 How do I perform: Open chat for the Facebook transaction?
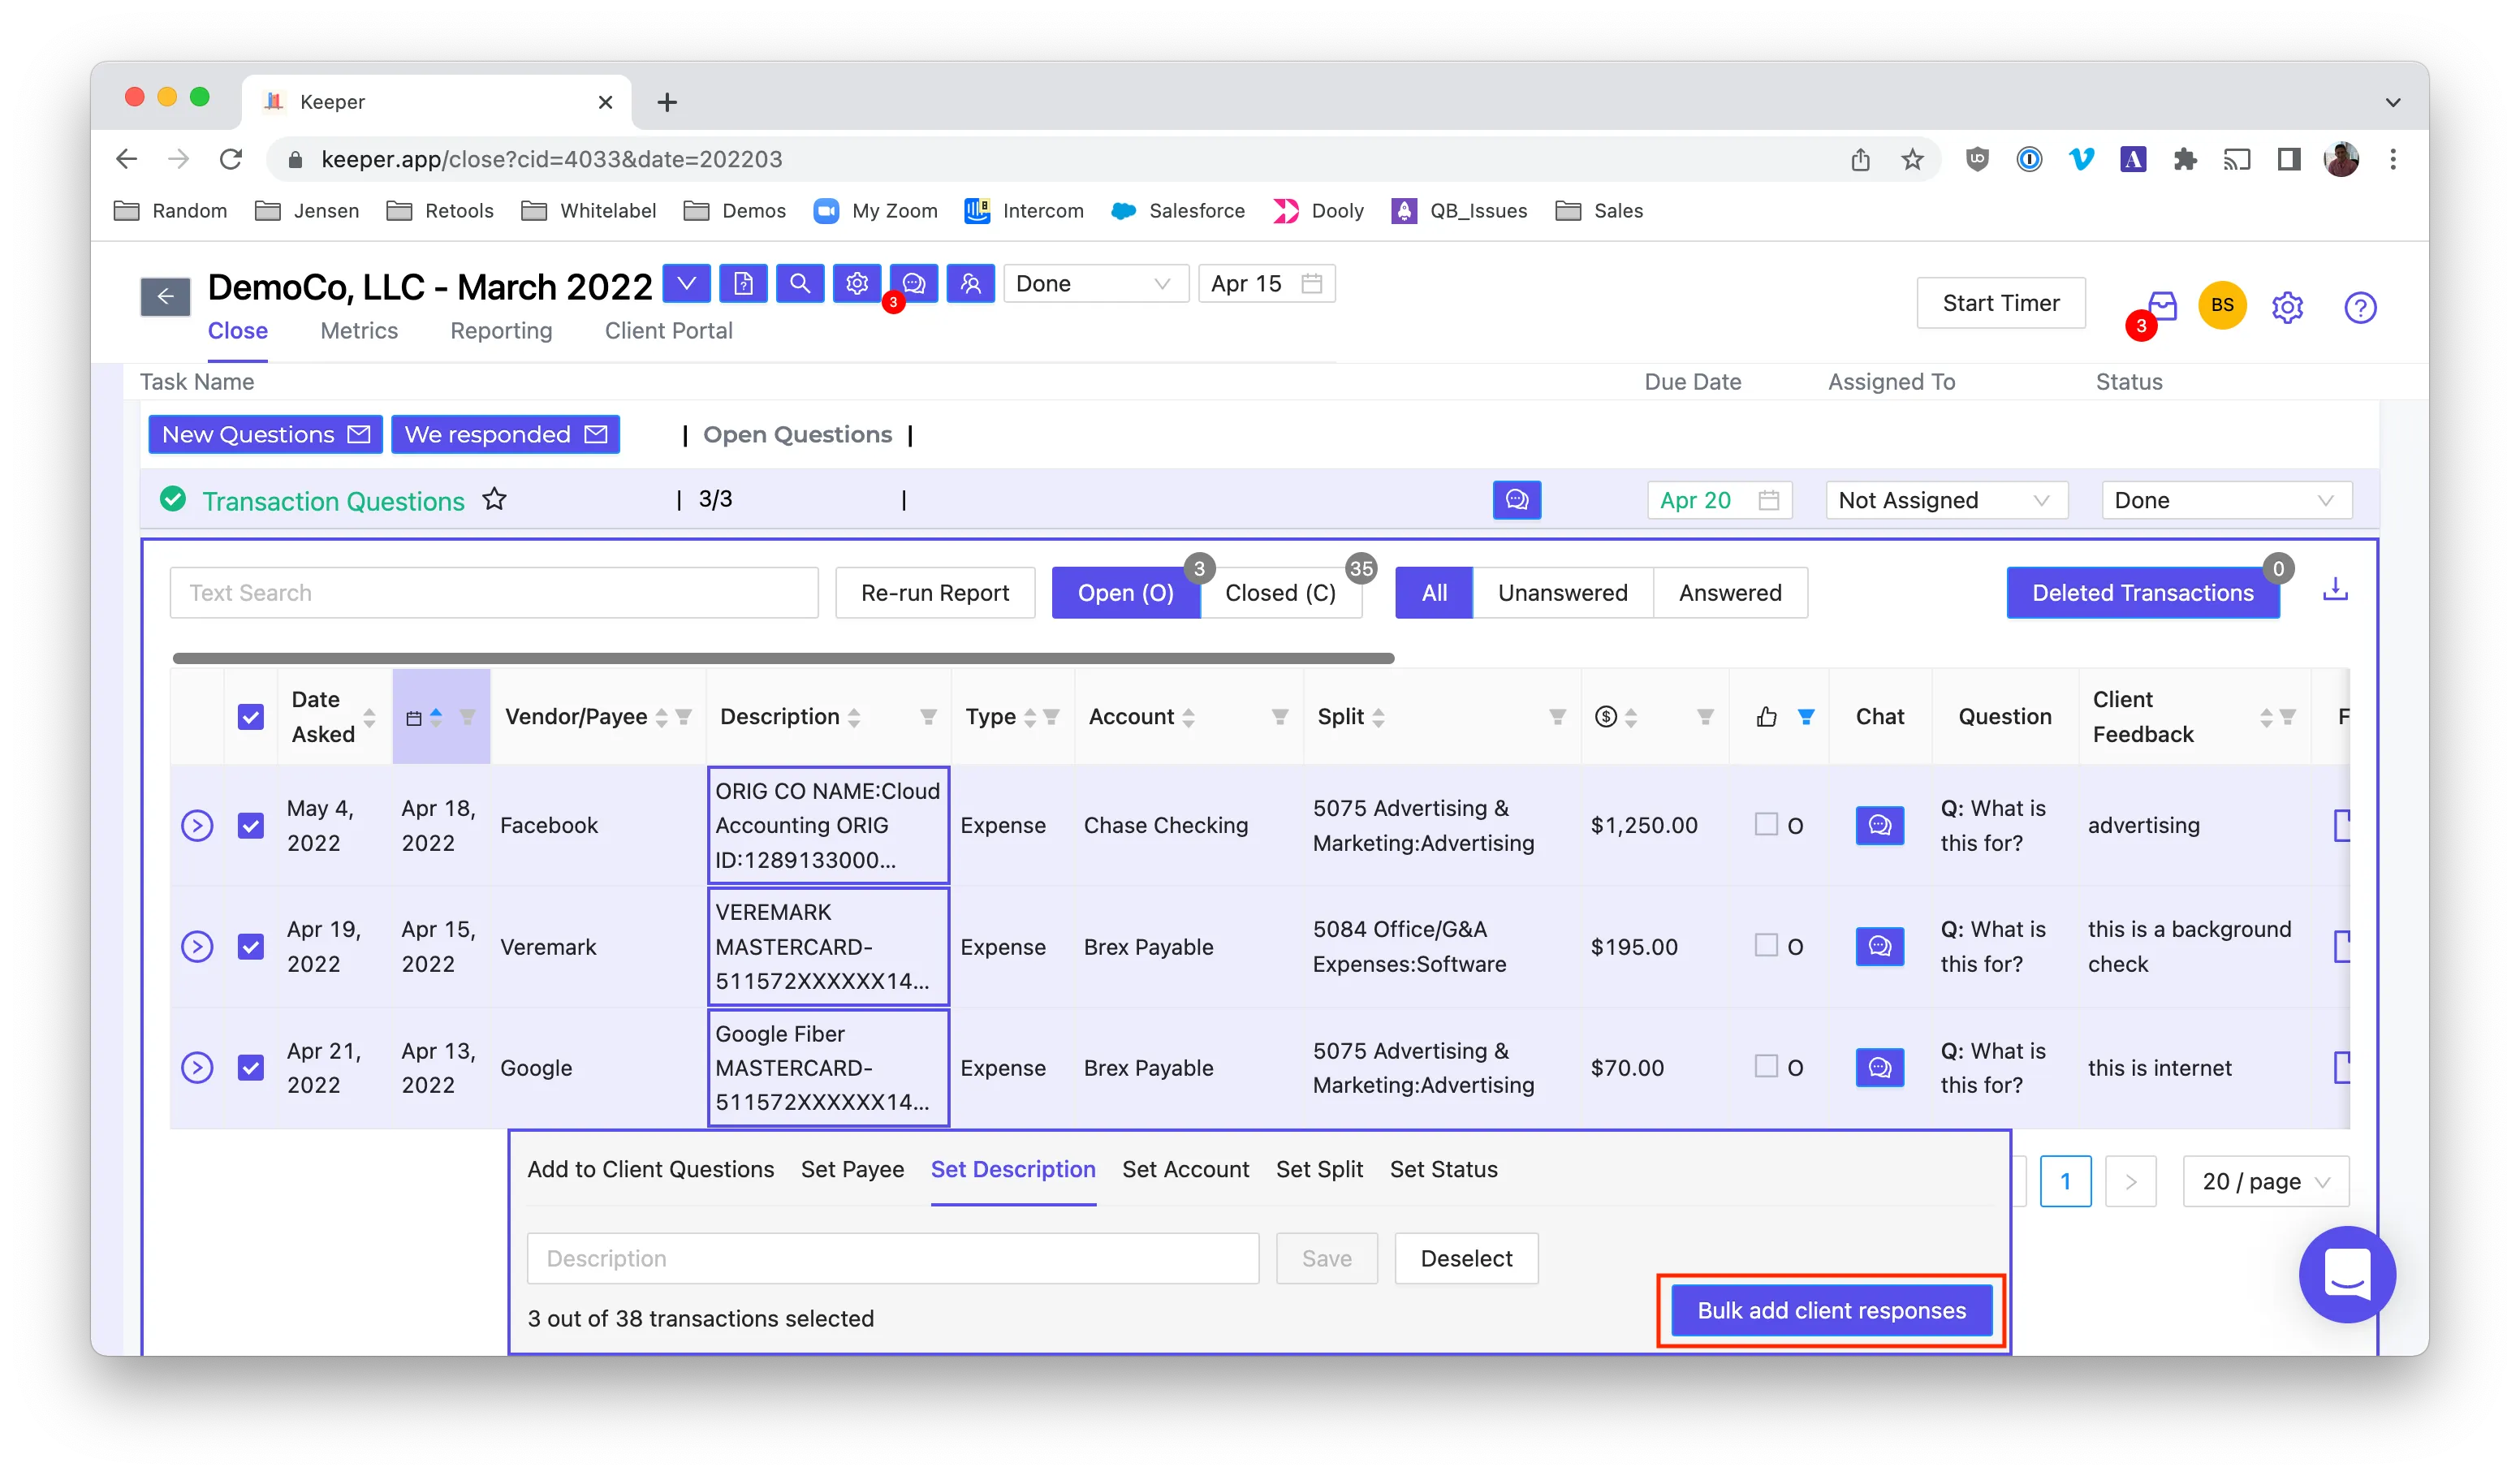click(x=1880, y=825)
